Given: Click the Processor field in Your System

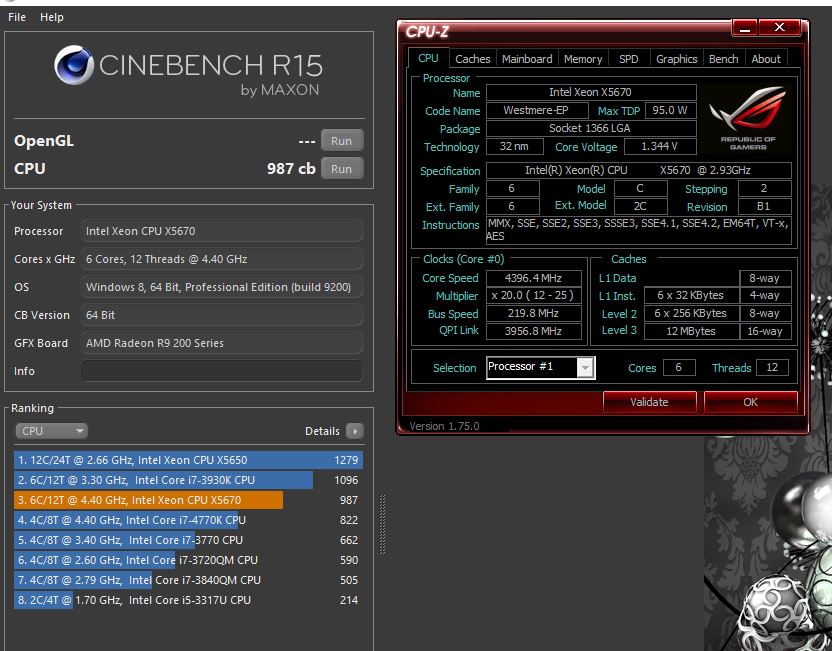Looking at the screenshot, I should tap(222, 231).
